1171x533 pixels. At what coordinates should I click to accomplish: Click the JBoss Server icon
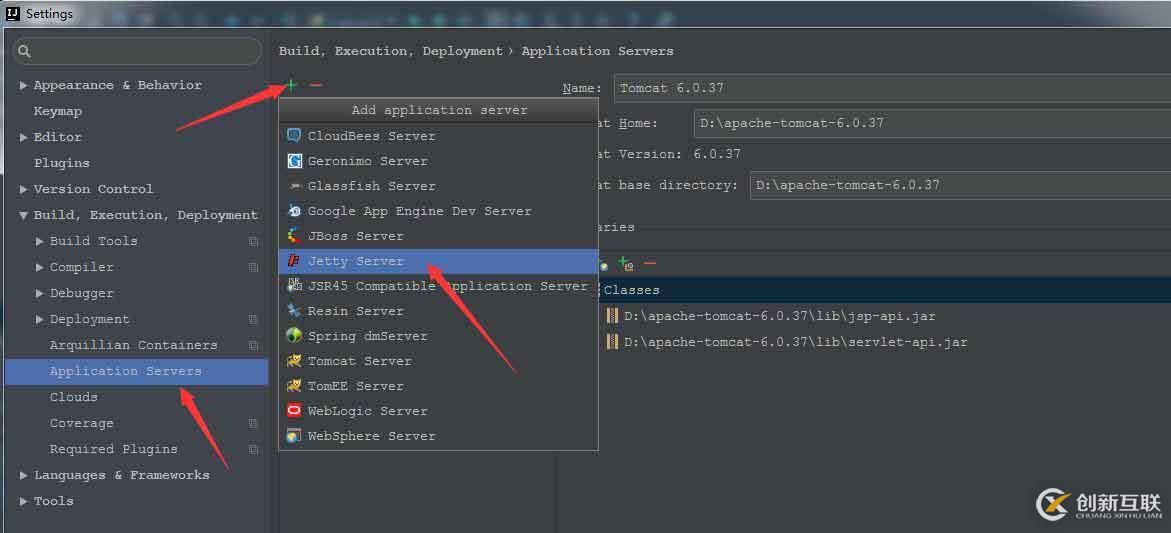tap(294, 236)
